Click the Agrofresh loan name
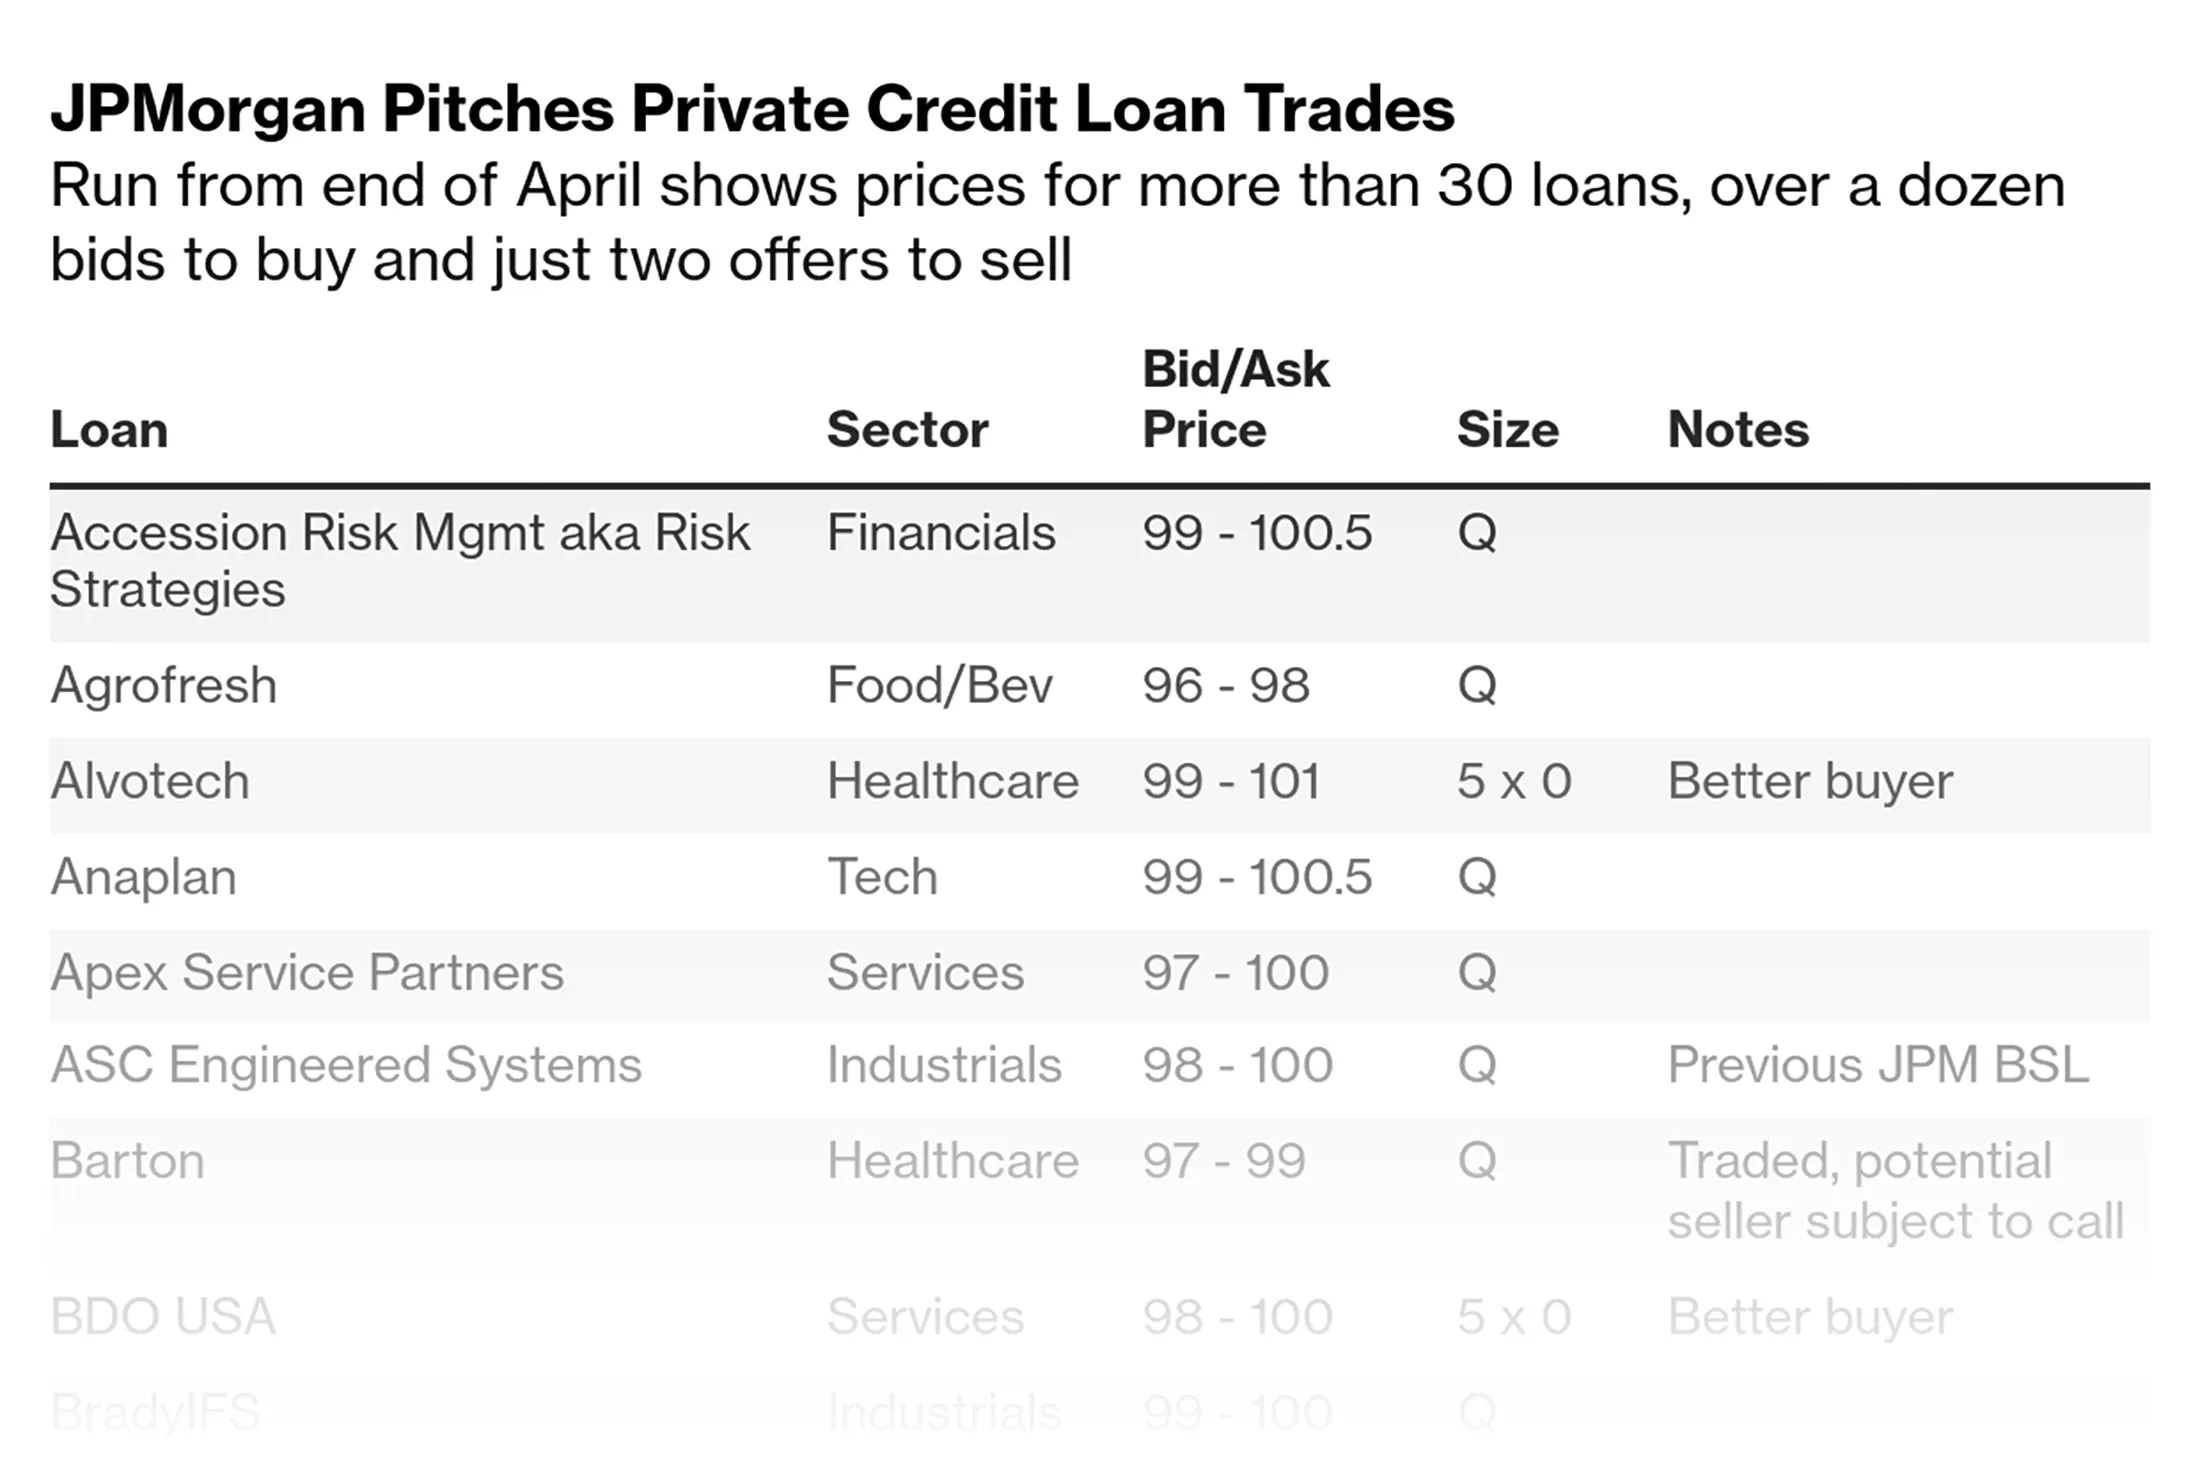 tap(164, 686)
